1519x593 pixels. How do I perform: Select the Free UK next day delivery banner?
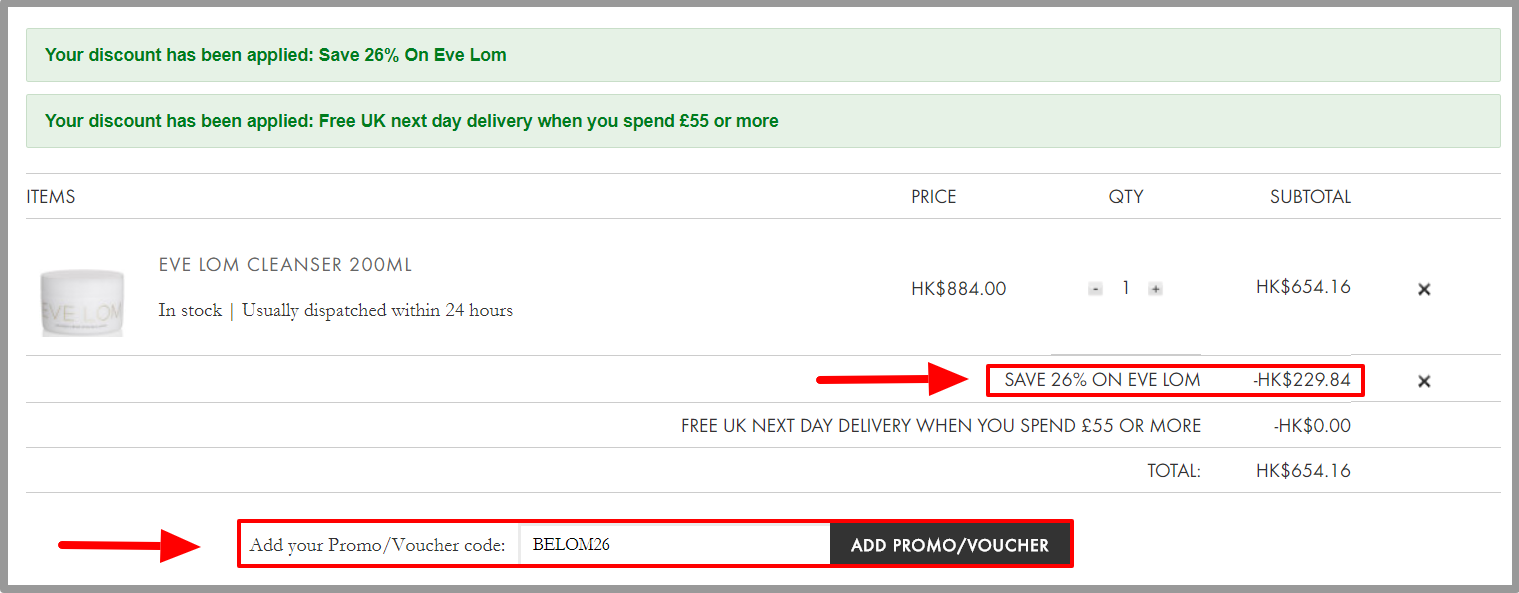(x=763, y=121)
